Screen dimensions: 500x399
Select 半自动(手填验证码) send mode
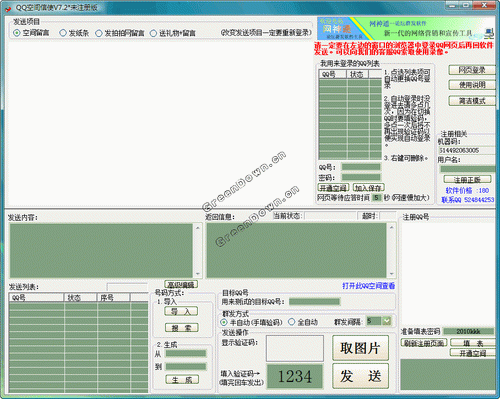(x=224, y=322)
